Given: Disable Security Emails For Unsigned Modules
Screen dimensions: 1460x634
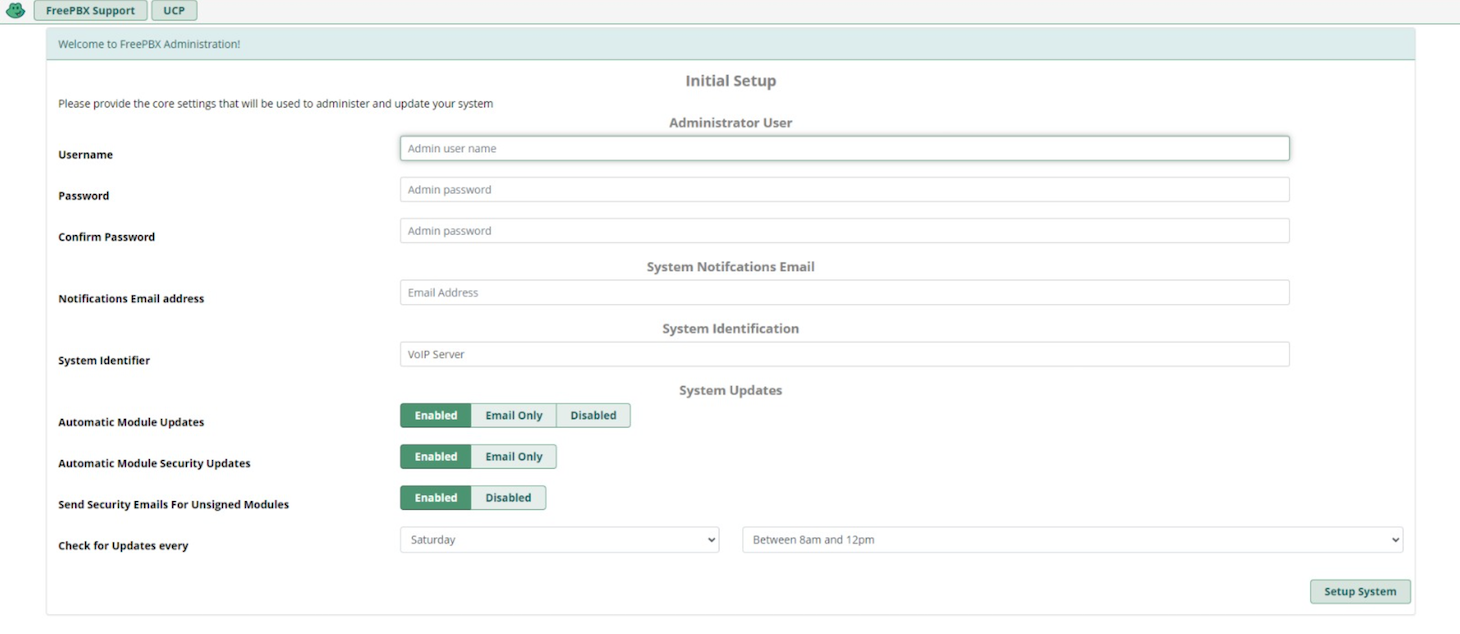Looking at the screenshot, I should [x=508, y=497].
